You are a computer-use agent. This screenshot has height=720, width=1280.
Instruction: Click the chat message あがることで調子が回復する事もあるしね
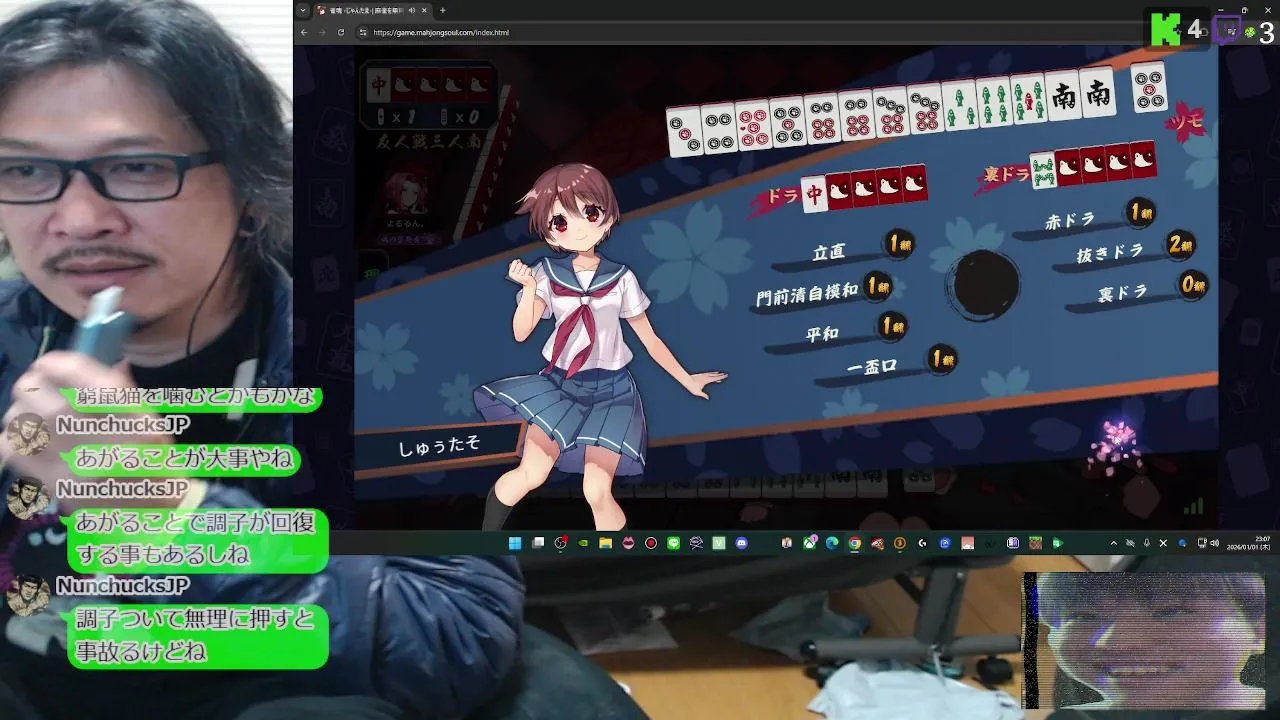tap(198, 539)
